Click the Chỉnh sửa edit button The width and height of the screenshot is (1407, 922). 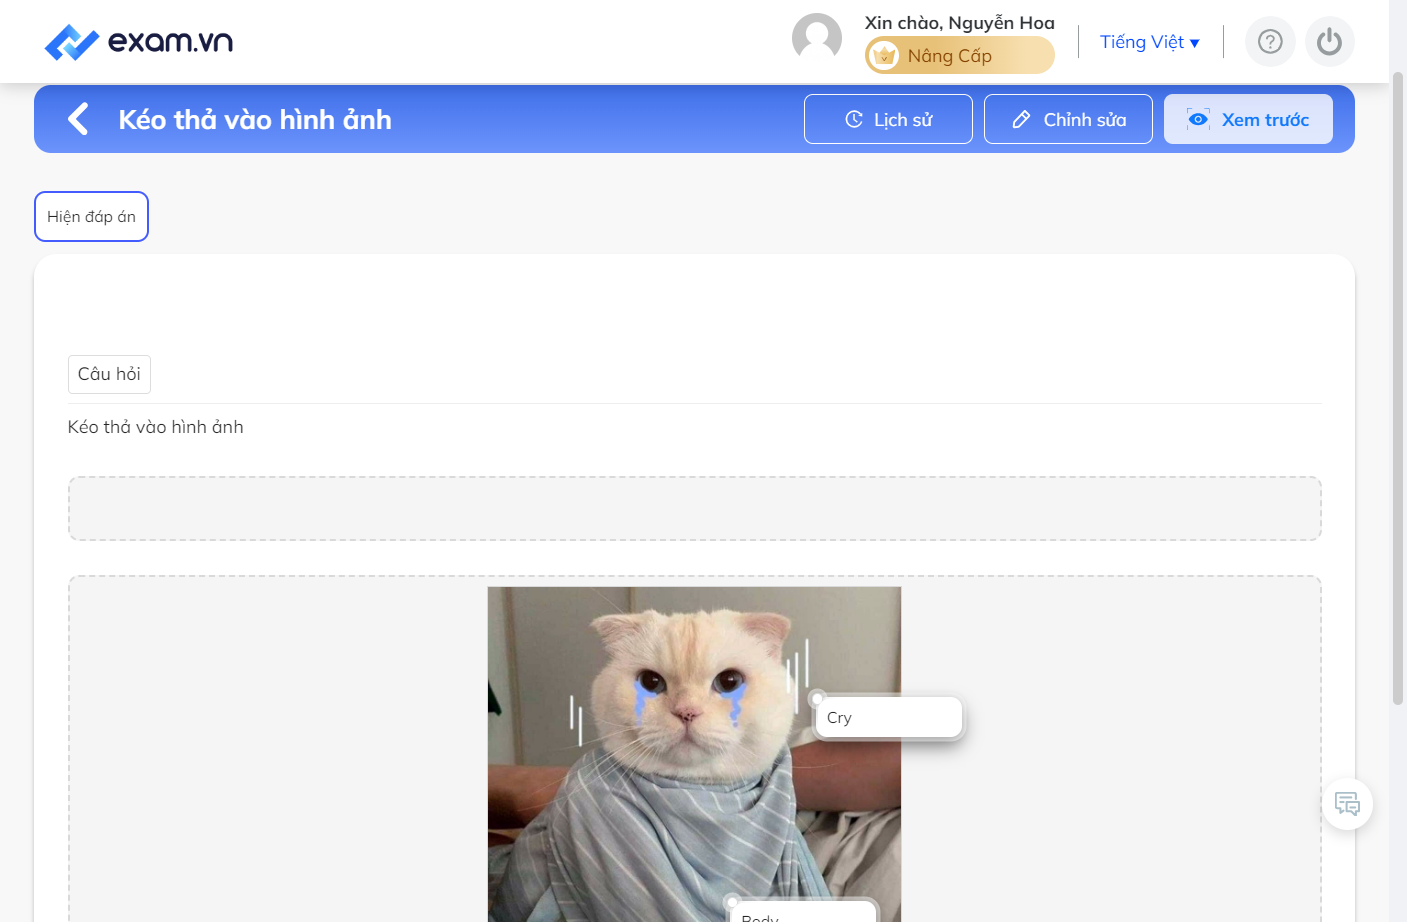pos(1068,119)
